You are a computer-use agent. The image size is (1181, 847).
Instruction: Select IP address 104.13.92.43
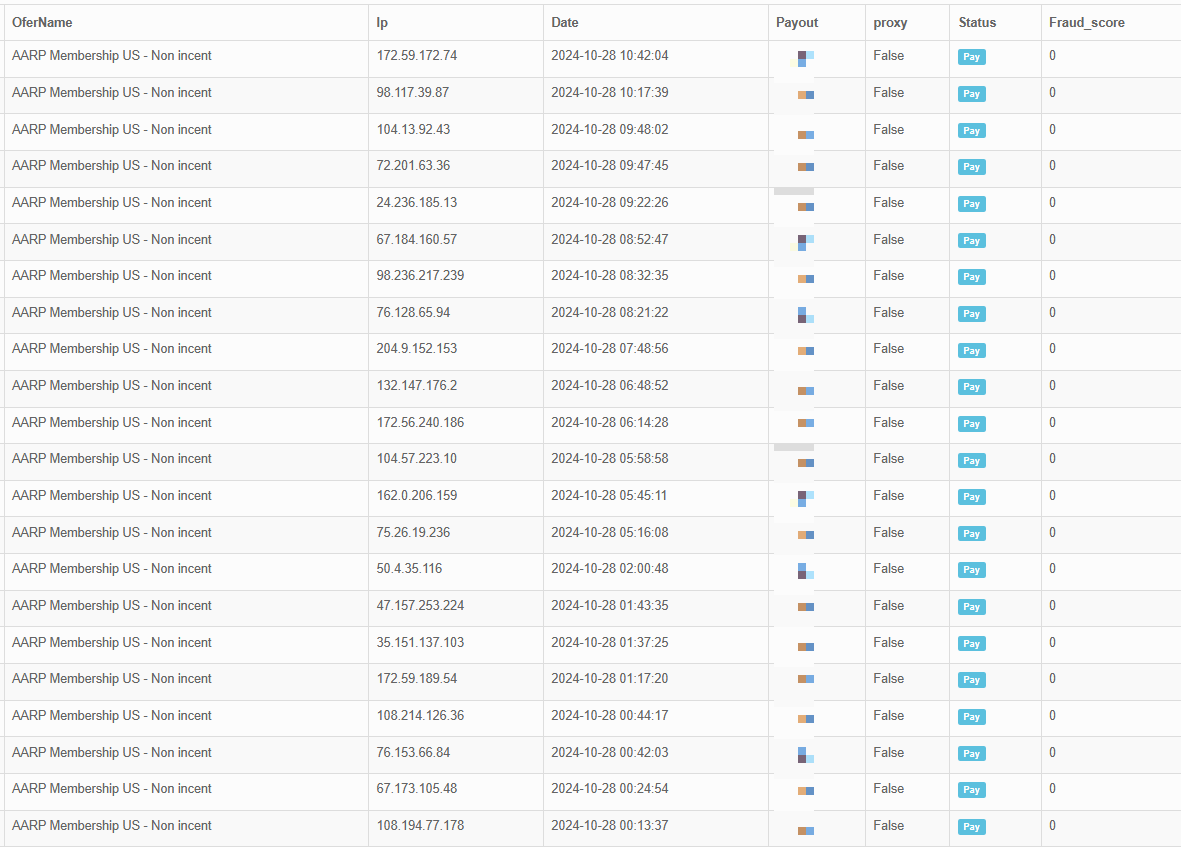414,129
